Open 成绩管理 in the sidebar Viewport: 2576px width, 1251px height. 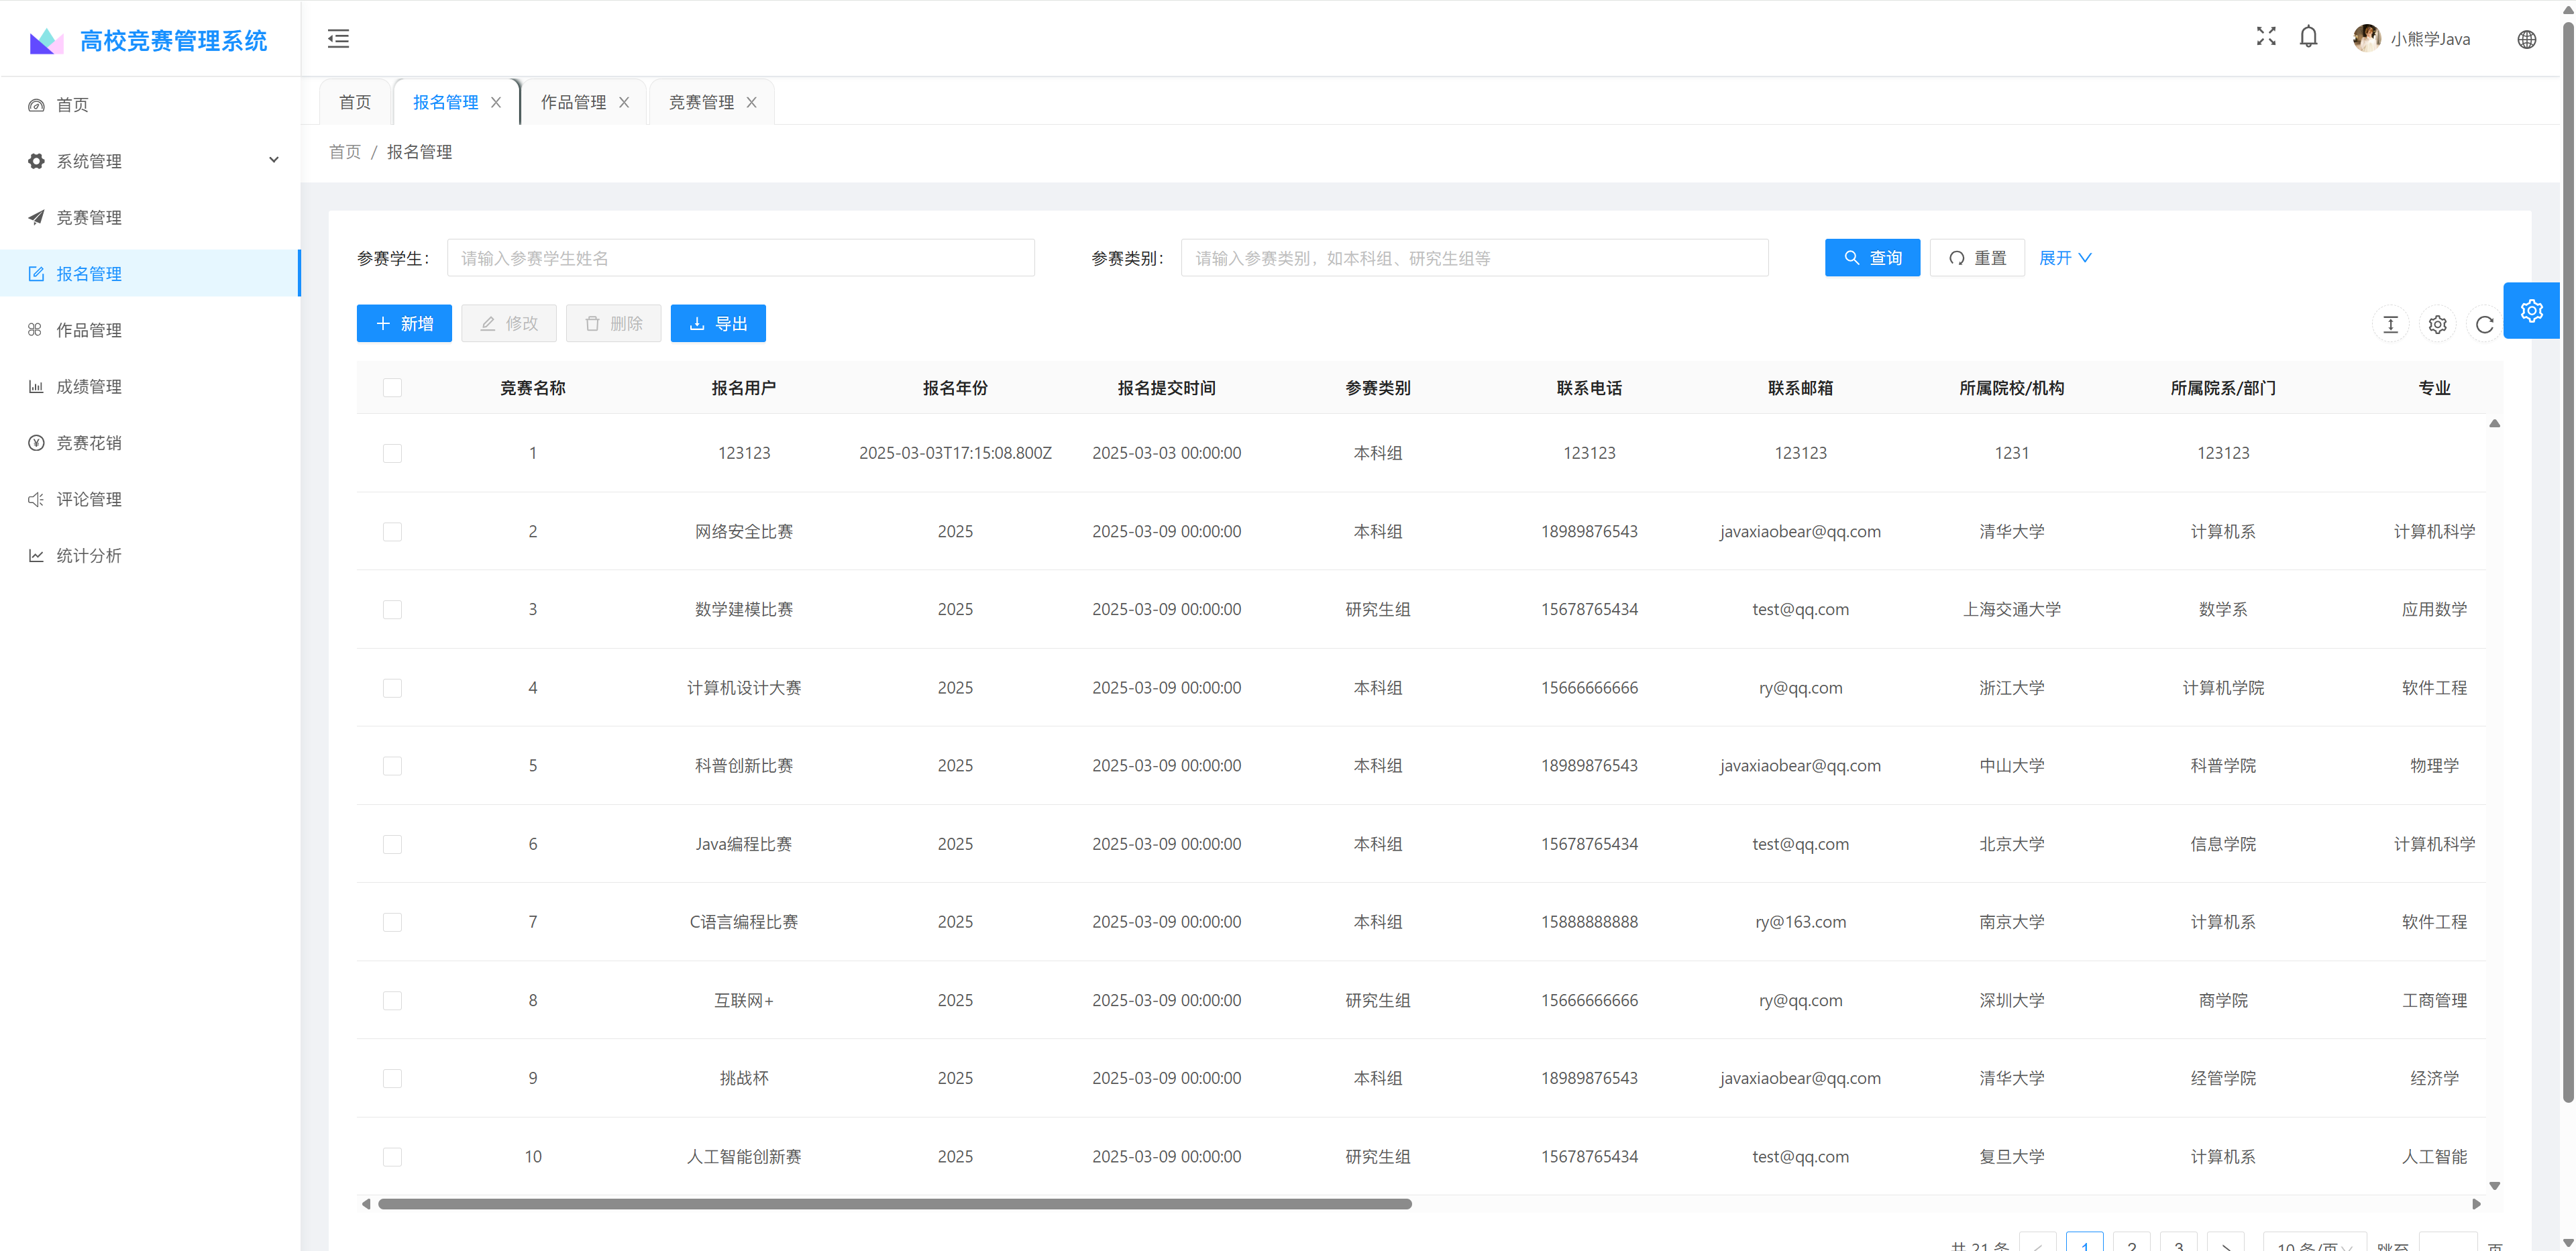tap(150, 386)
